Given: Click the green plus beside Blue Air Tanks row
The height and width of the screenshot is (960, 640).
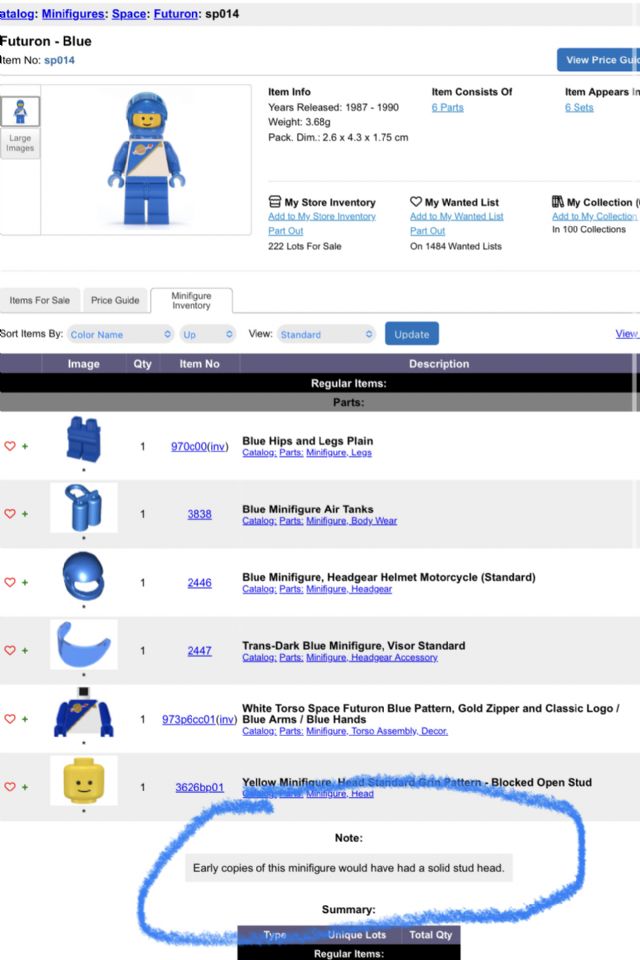Looking at the screenshot, I should (x=25, y=514).
